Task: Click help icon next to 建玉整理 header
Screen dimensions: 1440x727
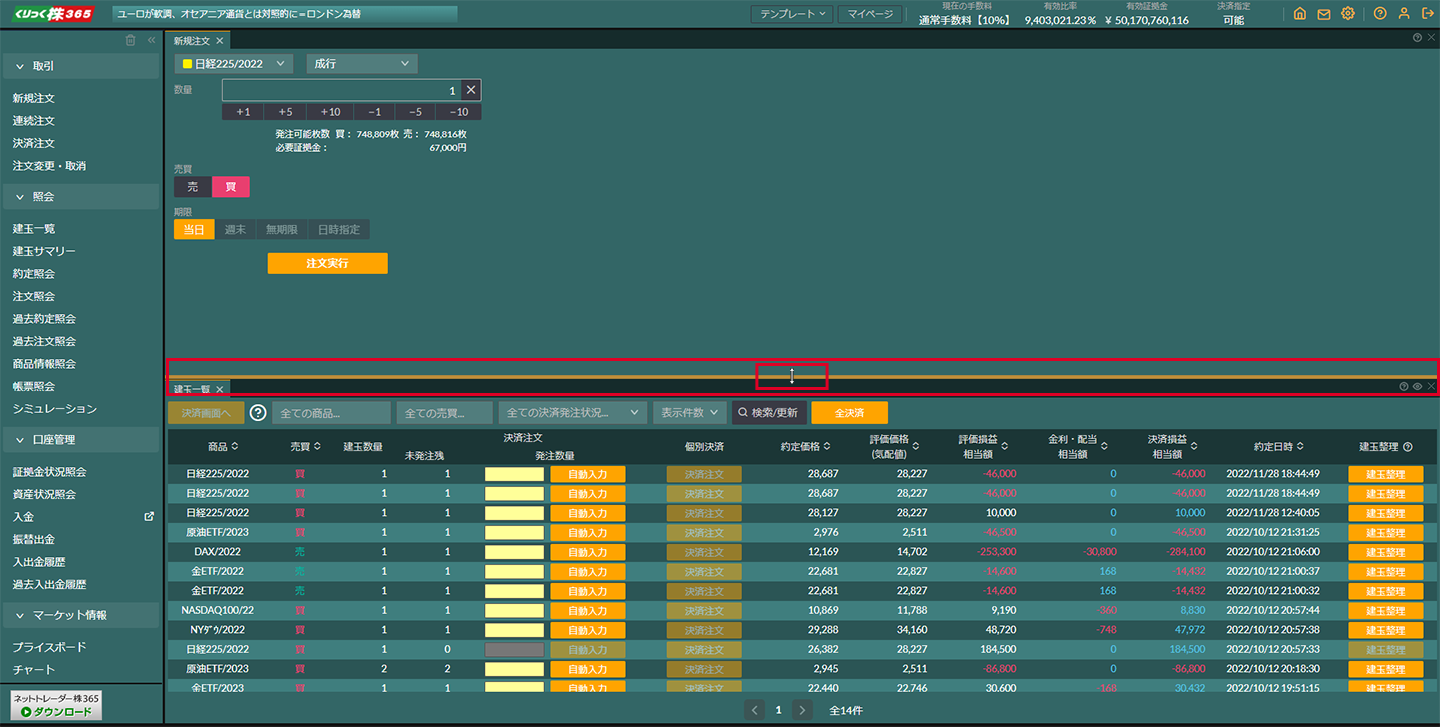Action: (x=1408, y=447)
